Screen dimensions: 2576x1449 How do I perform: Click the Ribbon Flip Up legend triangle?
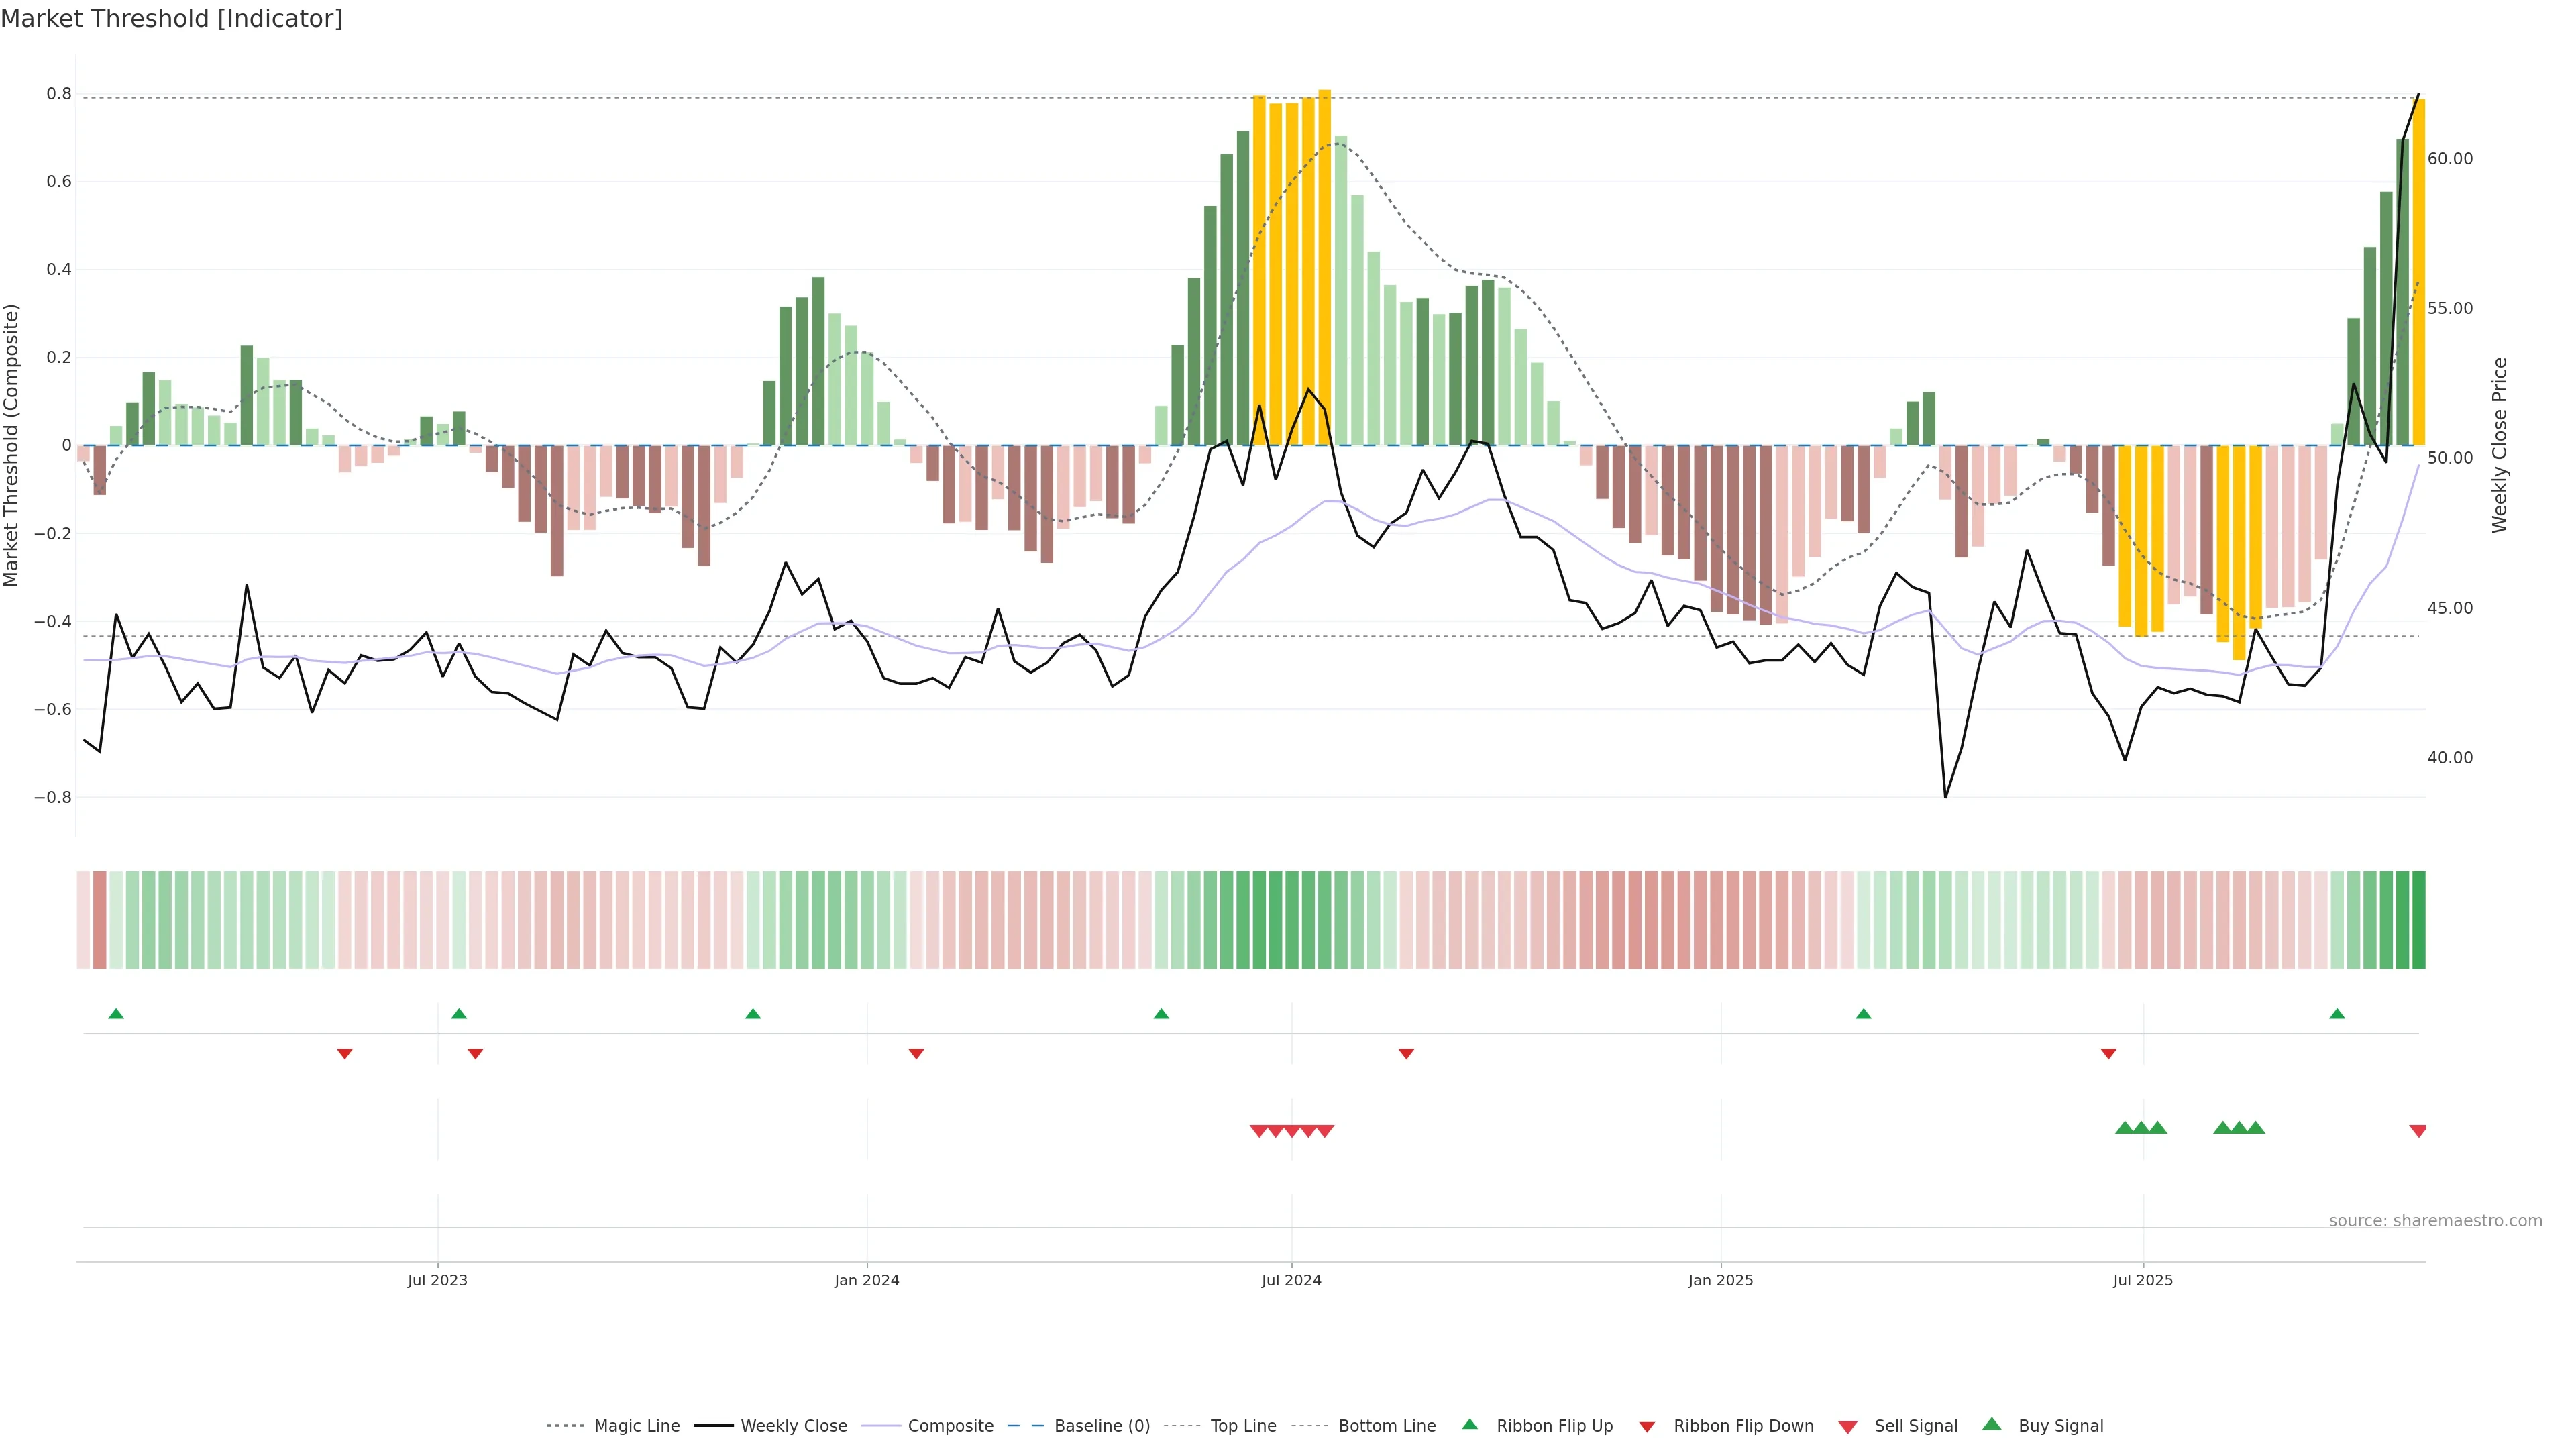(1470, 1424)
